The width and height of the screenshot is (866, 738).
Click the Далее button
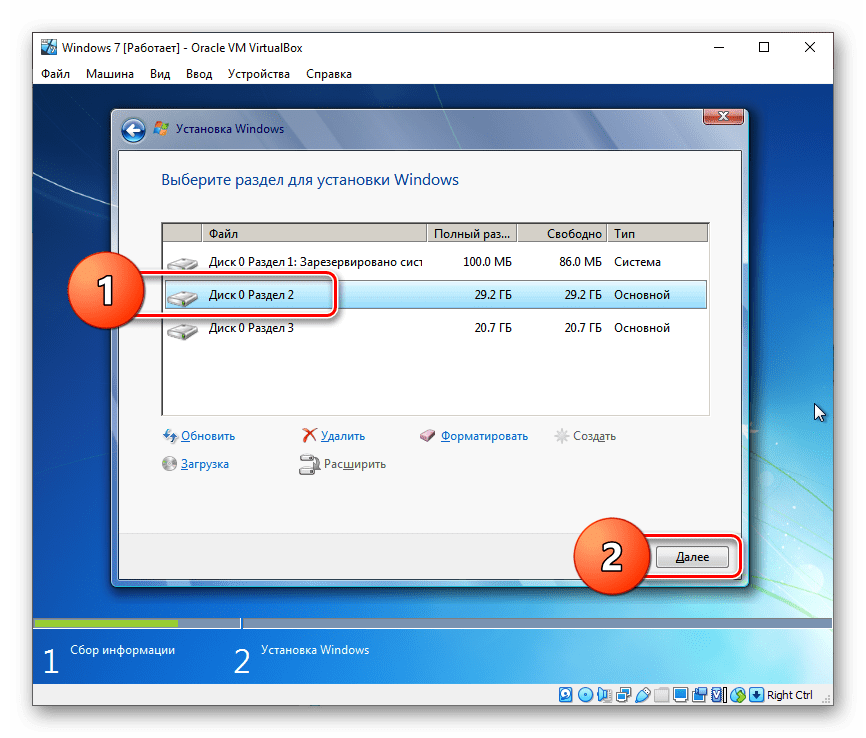692,557
